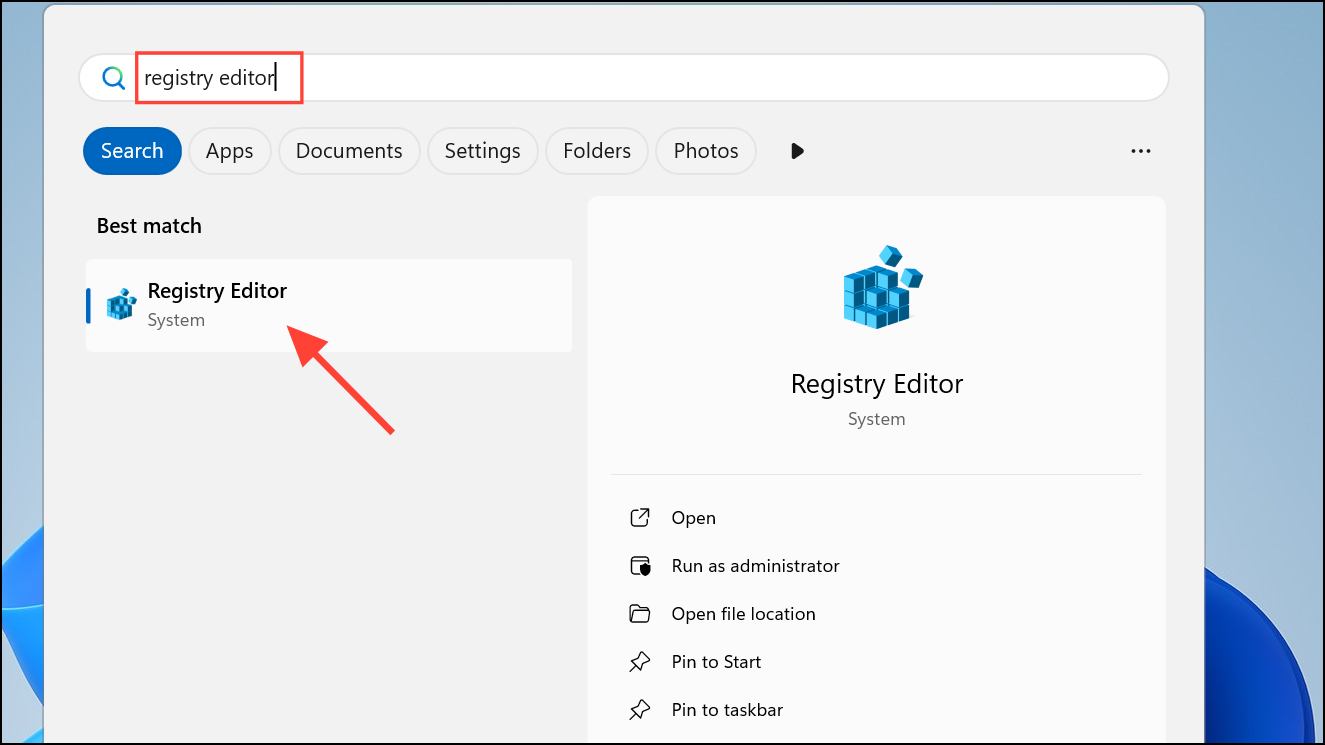The height and width of the screenshot is (745, 1325).
Task: Click the Open file location folder icon
Action: pos(640,614)
